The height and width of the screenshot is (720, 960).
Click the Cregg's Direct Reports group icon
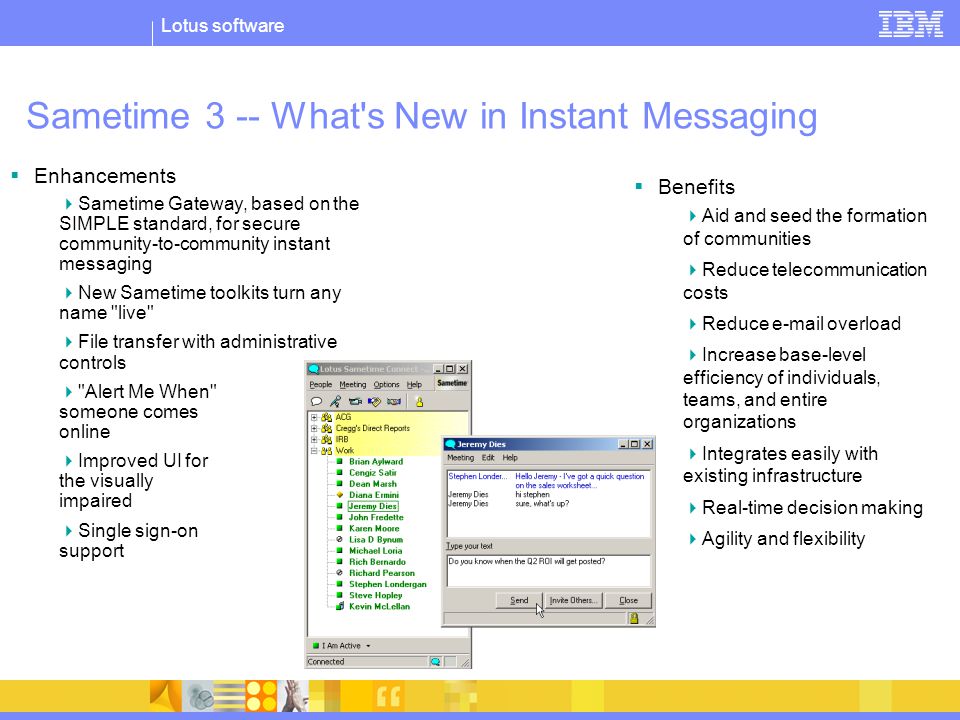pos(326,428)
